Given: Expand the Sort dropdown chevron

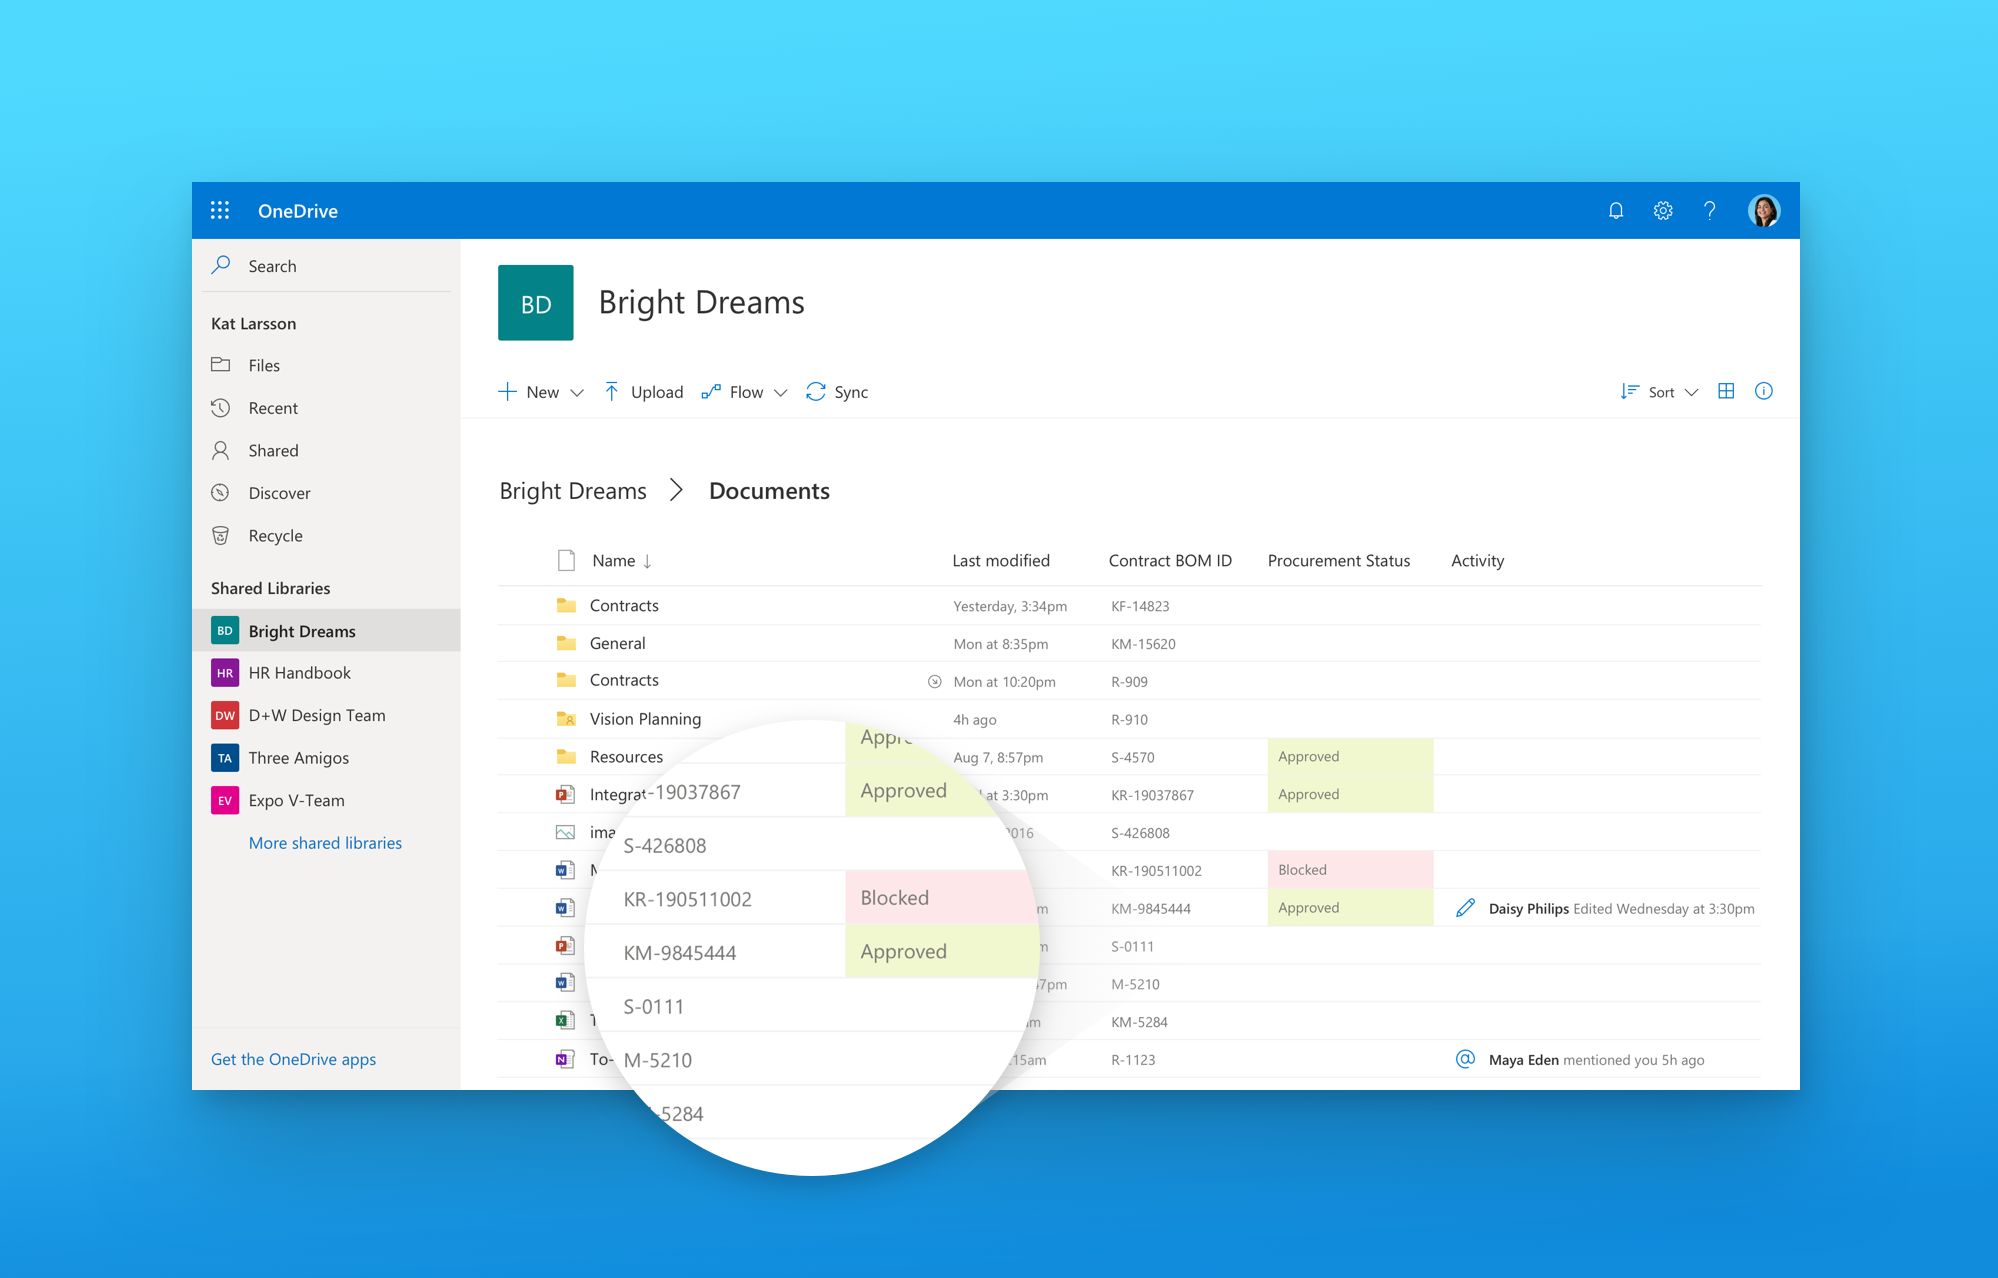Looking at the screenshot, I should [1692, 393].
